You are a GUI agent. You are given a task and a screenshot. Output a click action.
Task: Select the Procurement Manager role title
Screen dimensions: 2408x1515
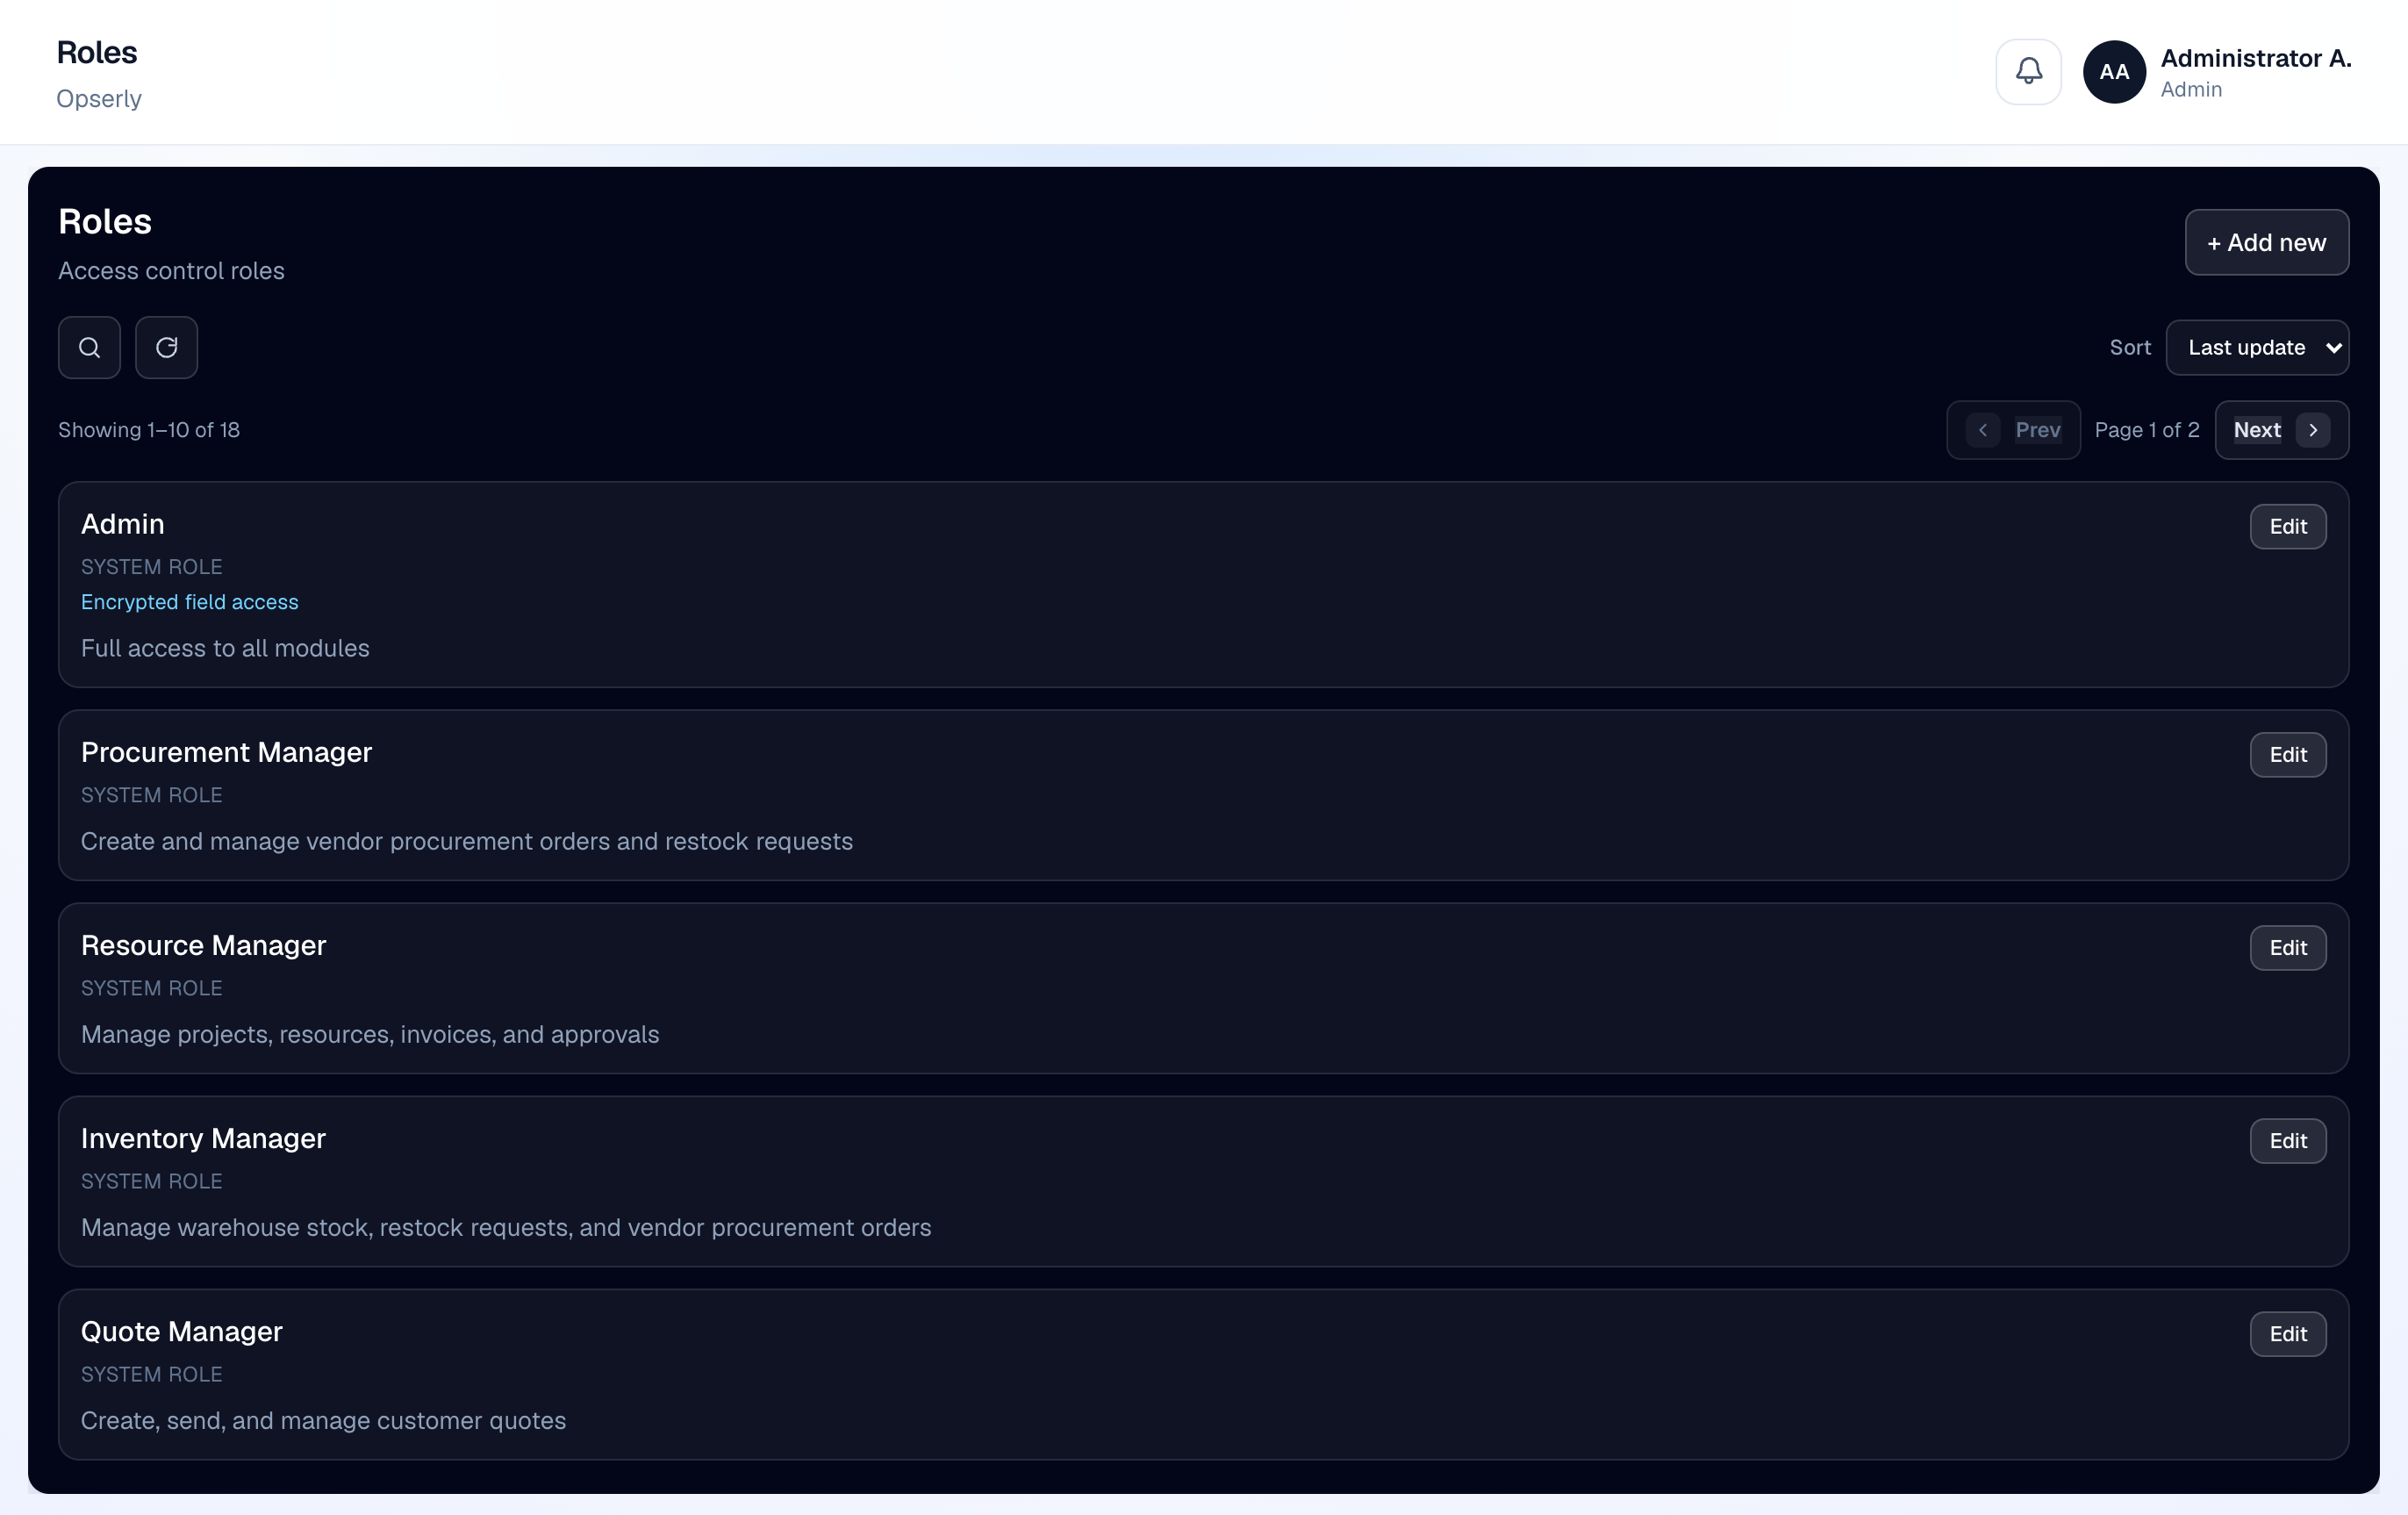click(x=226, y=752)
